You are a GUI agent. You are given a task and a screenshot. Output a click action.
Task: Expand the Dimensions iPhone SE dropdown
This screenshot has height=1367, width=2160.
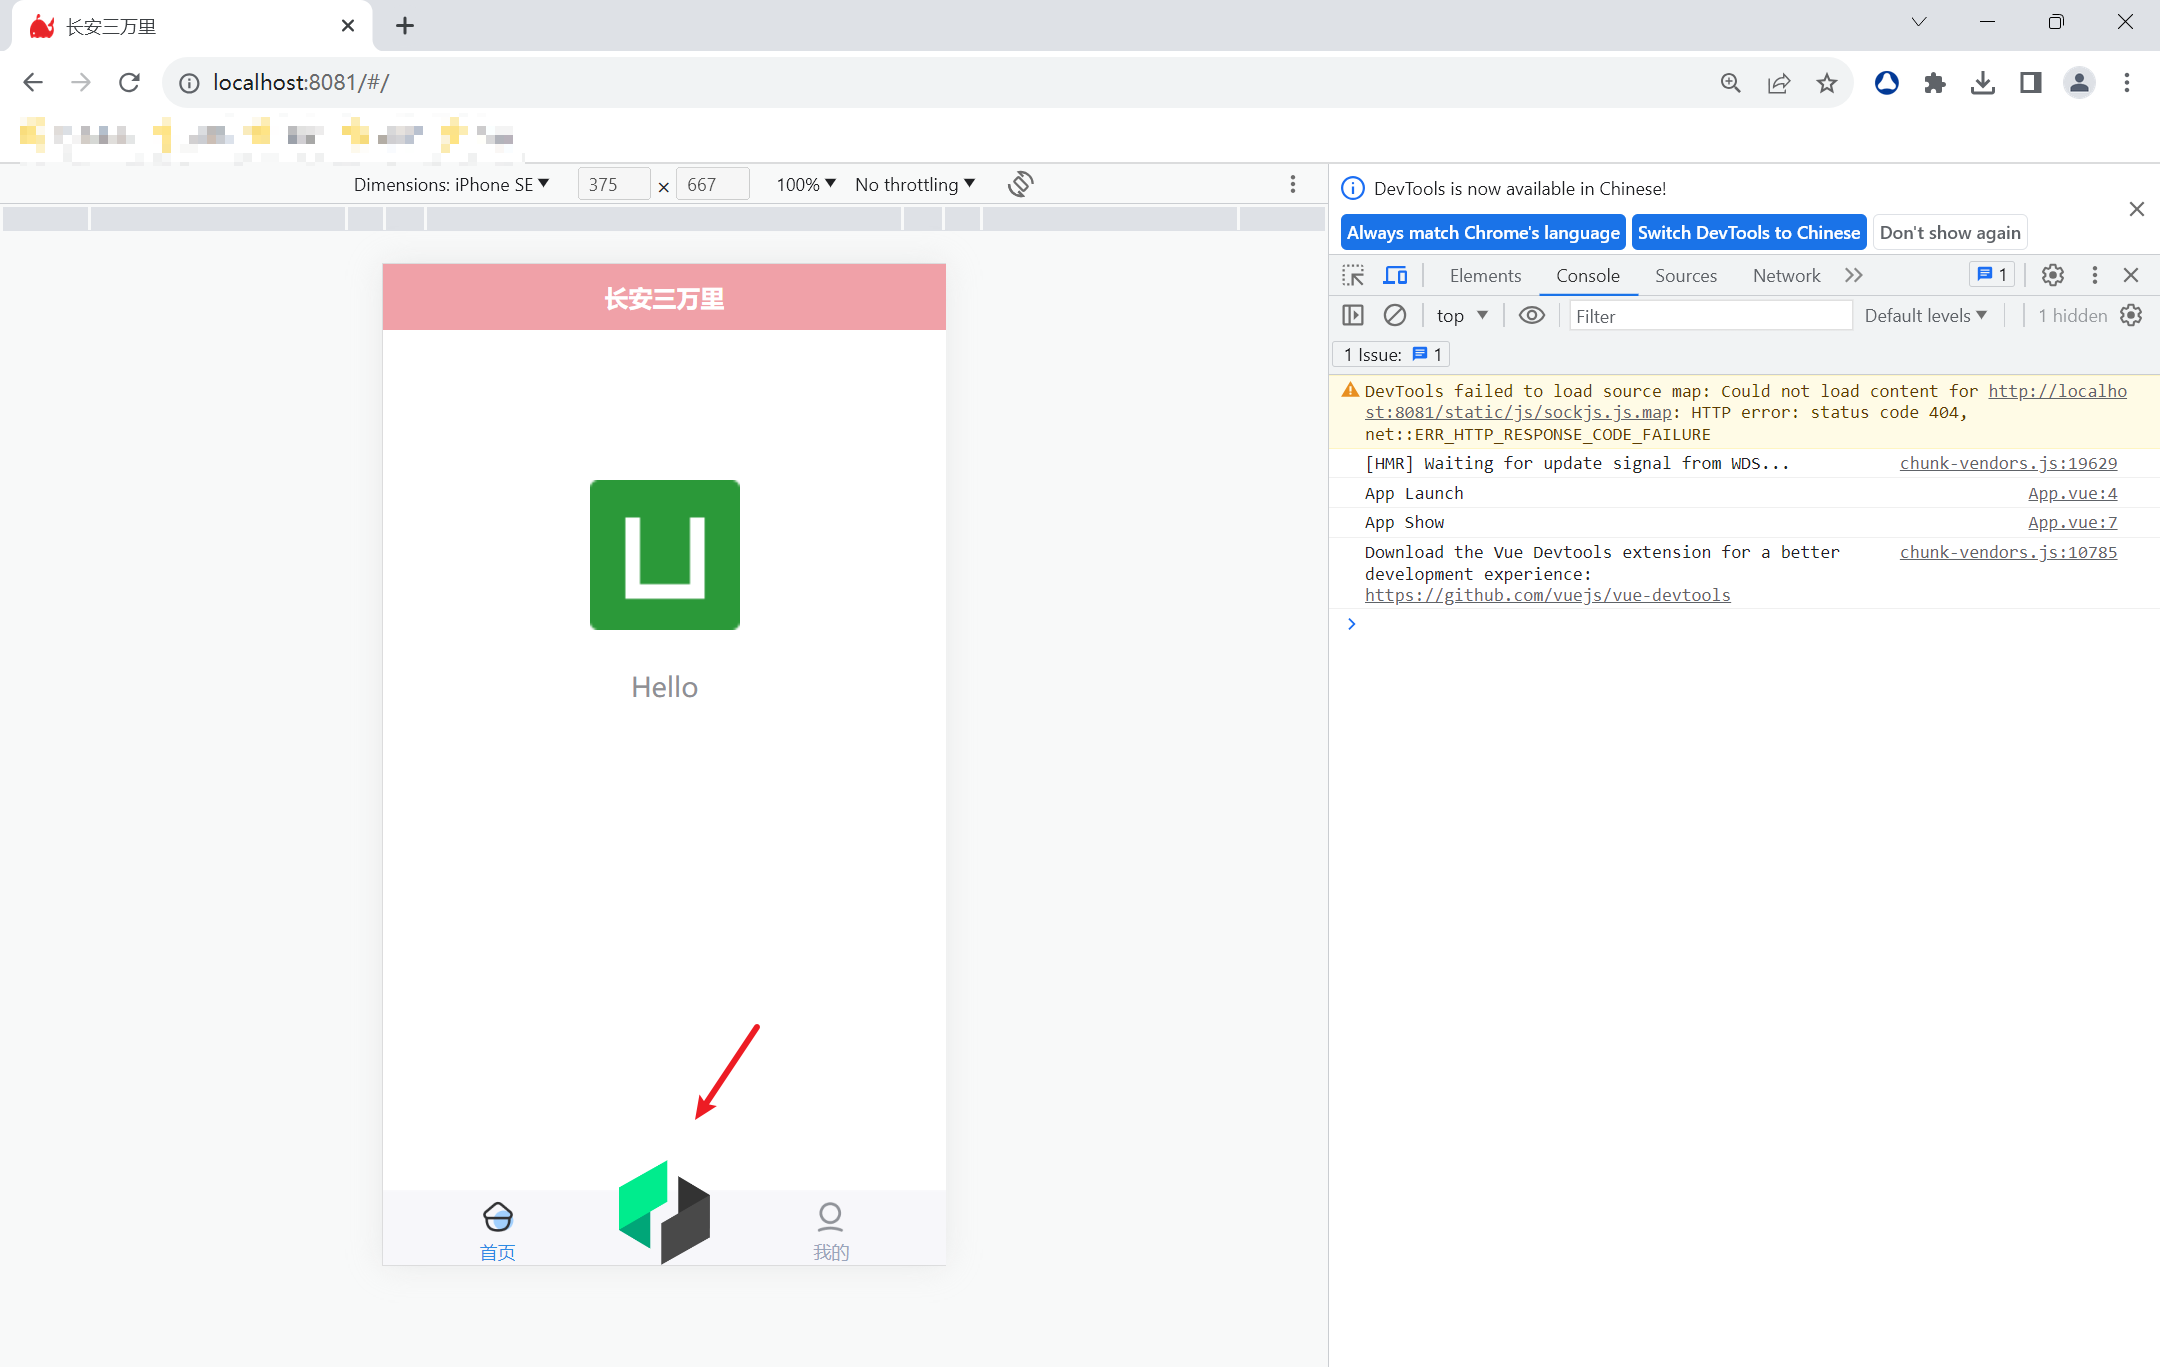click(451, 184)
